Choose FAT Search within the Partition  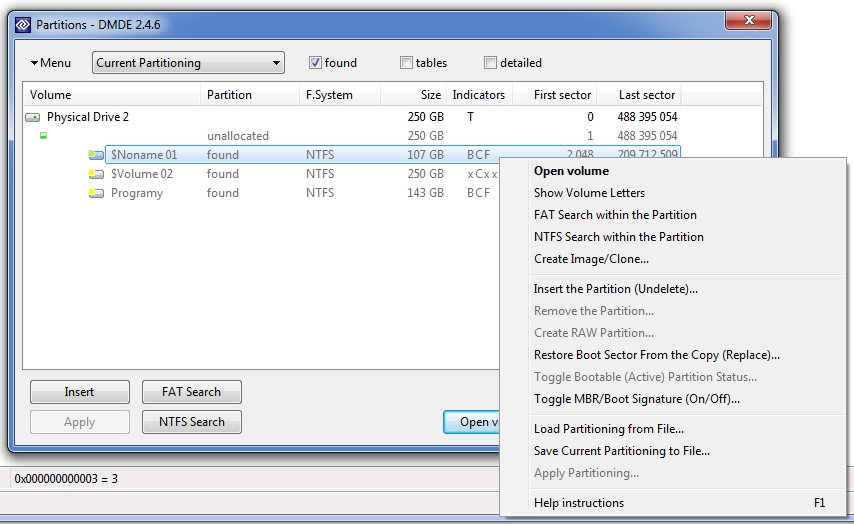tap(673, 215)
